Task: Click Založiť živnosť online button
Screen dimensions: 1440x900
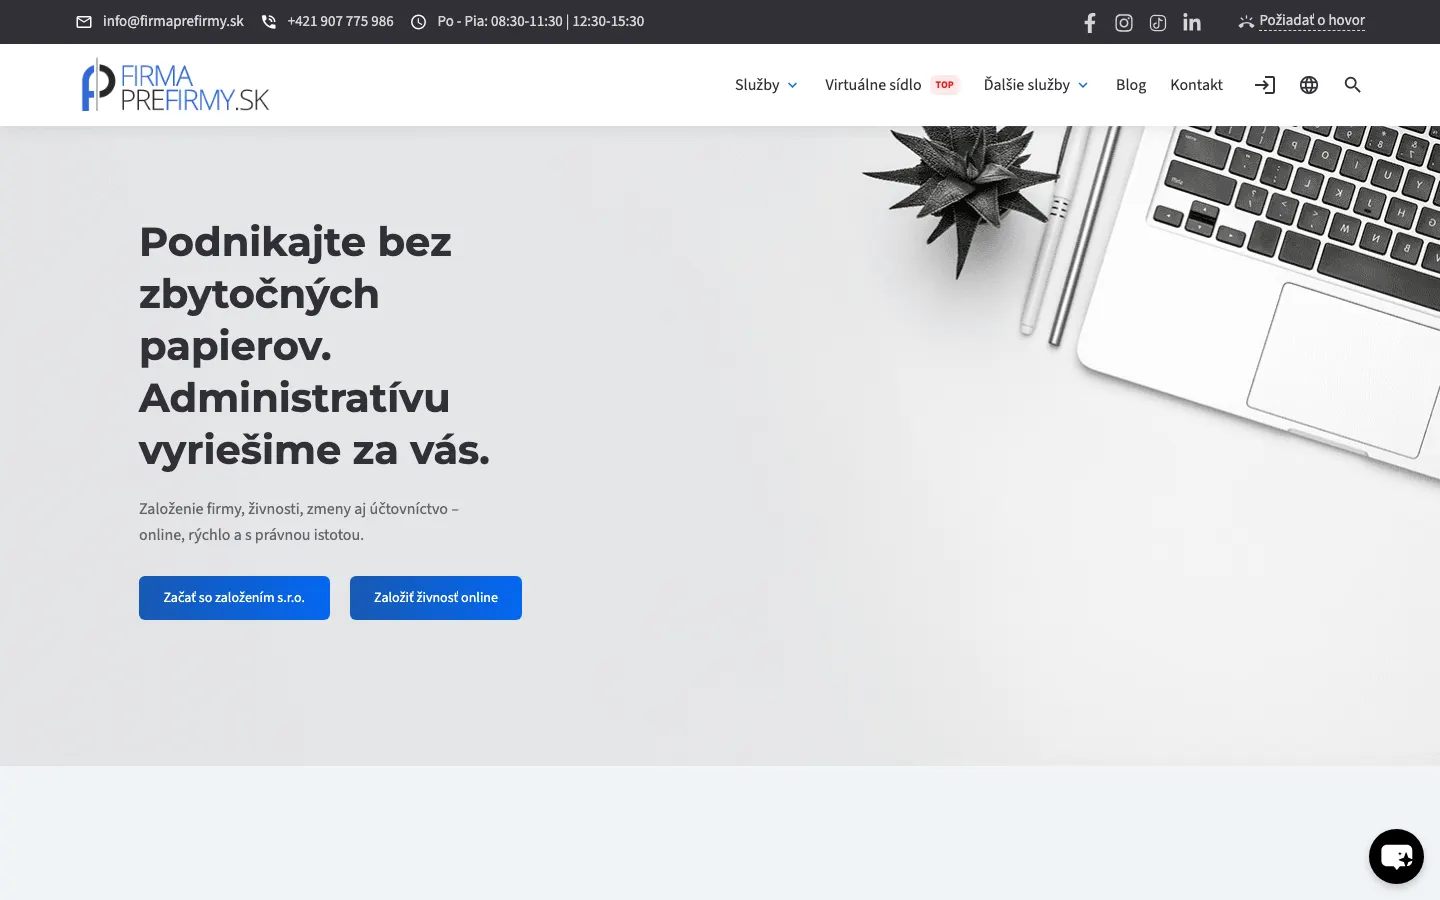Action: point(436,598)
